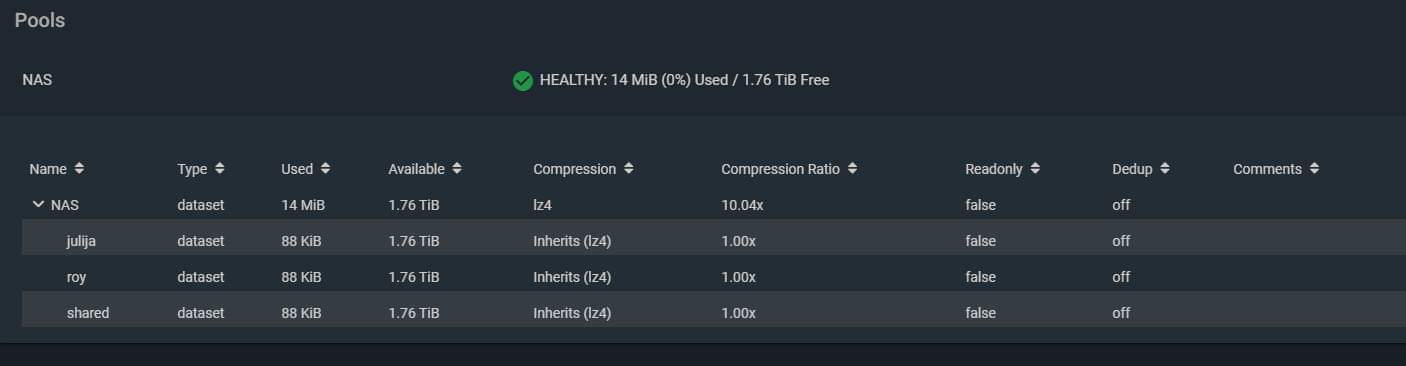Viewport: 1406px width, 366px height.
Task: Sort by Comments column arrow icon
Action: pyautogui.click(x=1314, y=169)
